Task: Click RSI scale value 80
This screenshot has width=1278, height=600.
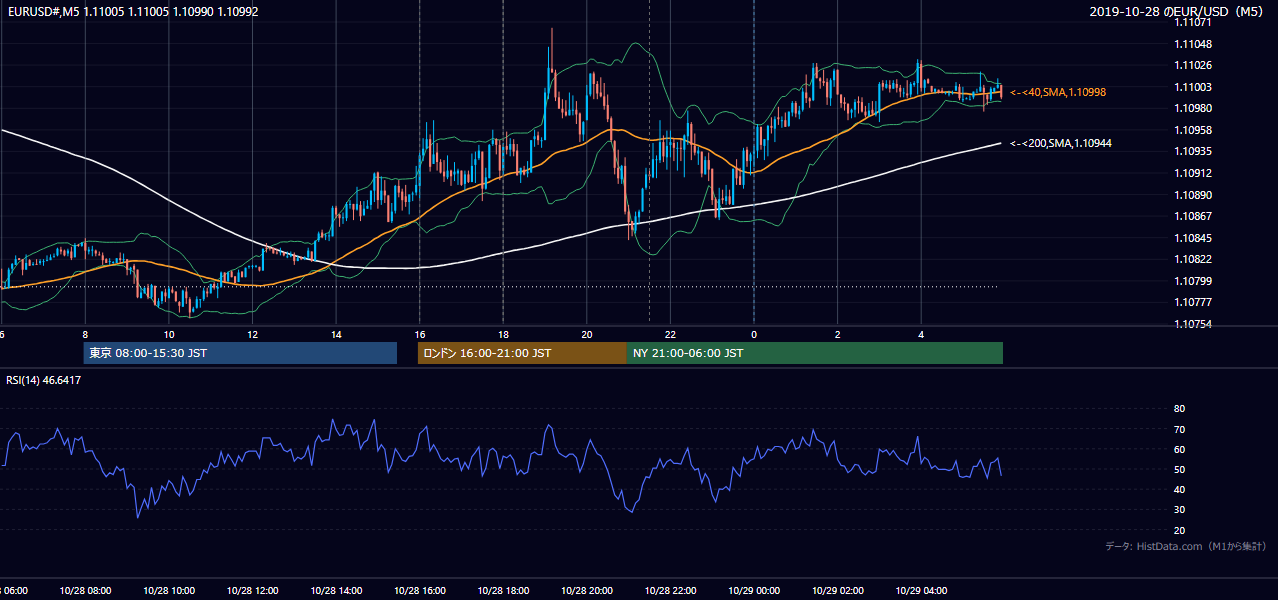Action: pos(1179,409)
